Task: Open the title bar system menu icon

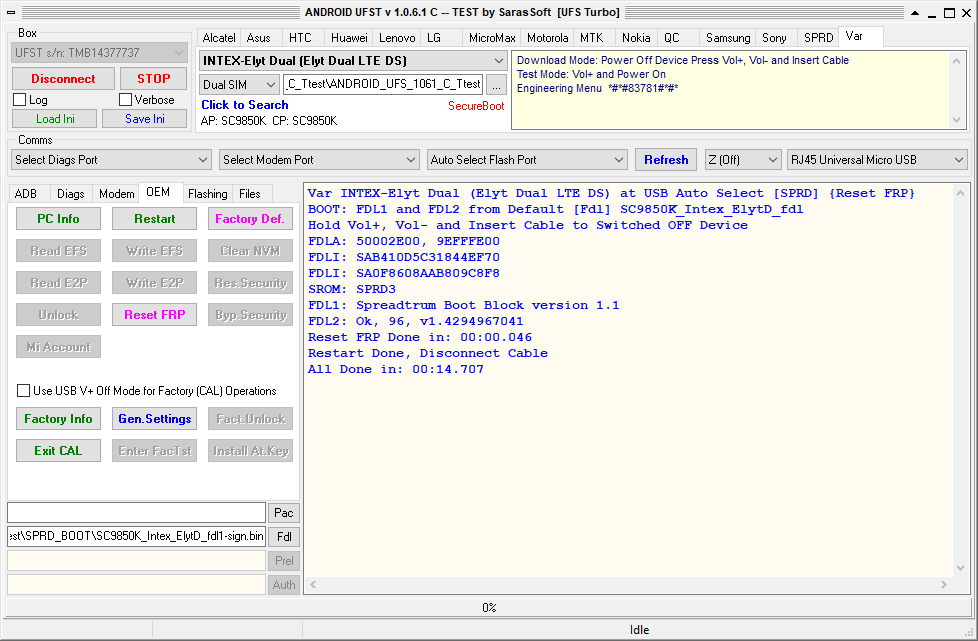Action: 11,12
